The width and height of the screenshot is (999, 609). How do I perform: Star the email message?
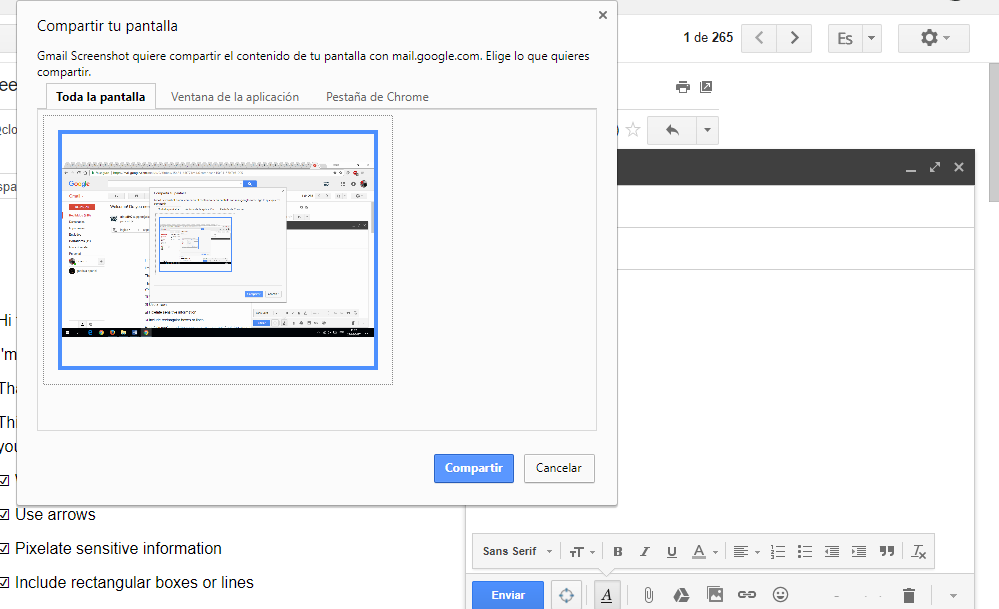click(633, 130)
